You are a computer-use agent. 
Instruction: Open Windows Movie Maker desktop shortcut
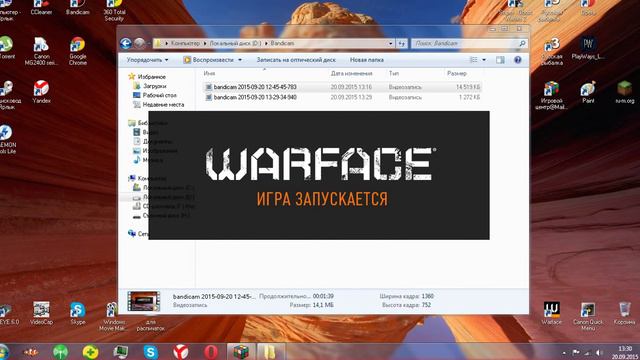(x=112, y=316)
